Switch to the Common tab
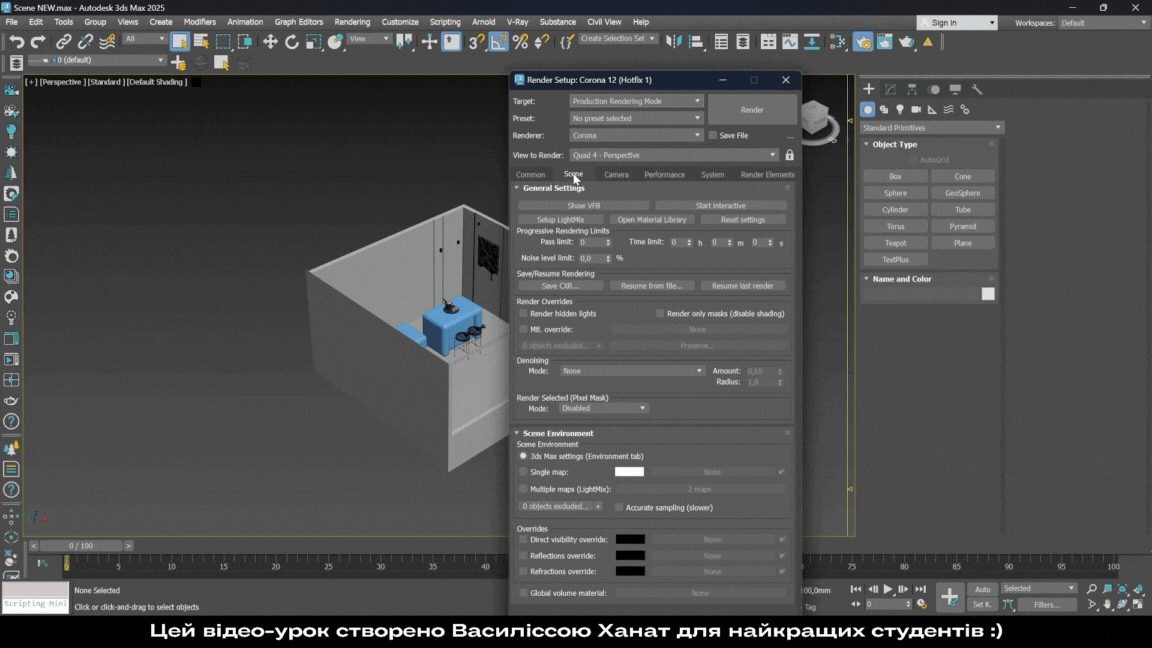The height and width of the screenshot is (648, 1152). pos(530,175)
